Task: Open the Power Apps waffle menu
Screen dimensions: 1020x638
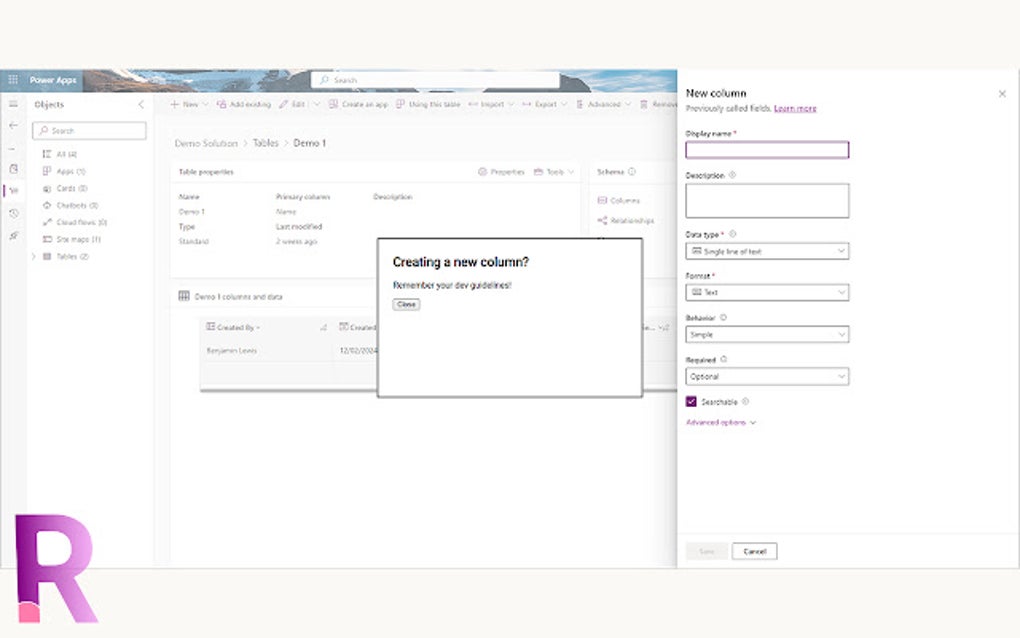Action: (x=13, y=80)
